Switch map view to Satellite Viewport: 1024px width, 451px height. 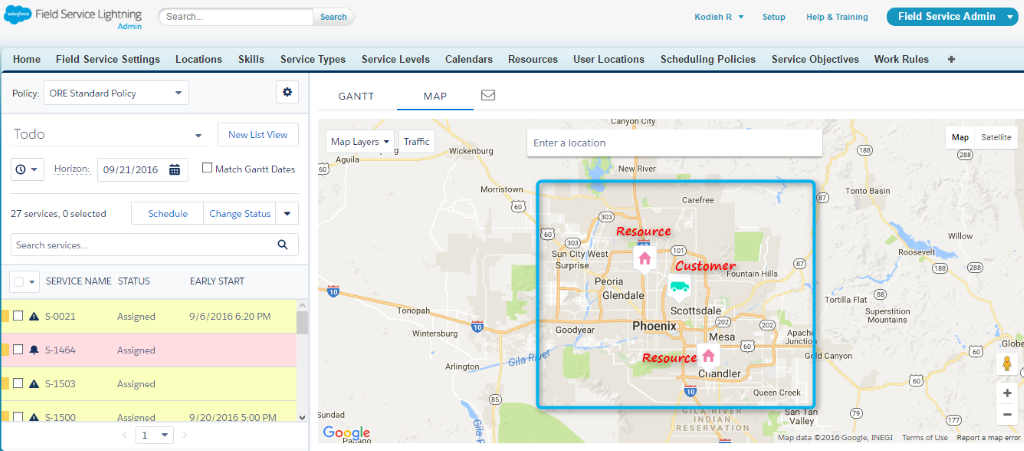(x=996, y=137)
